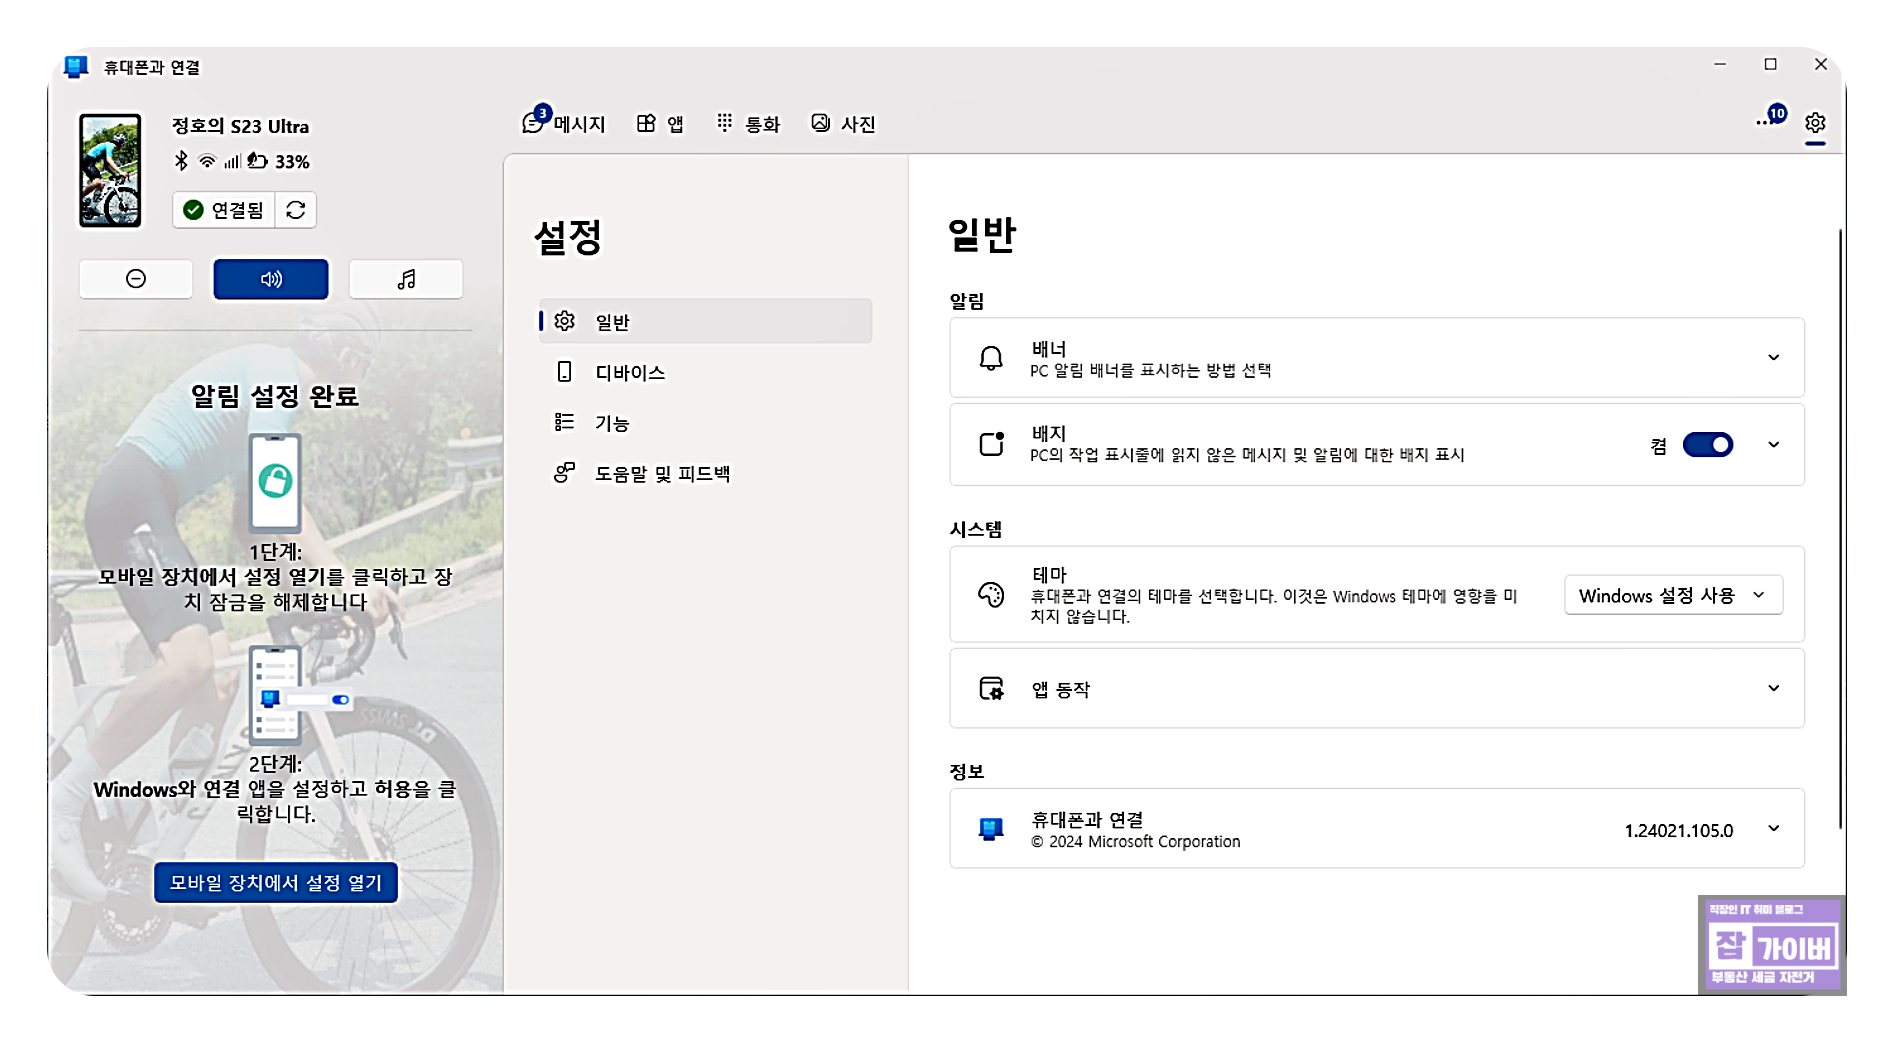Click the device name 정호의 S23 Ultra

(240, 126)
